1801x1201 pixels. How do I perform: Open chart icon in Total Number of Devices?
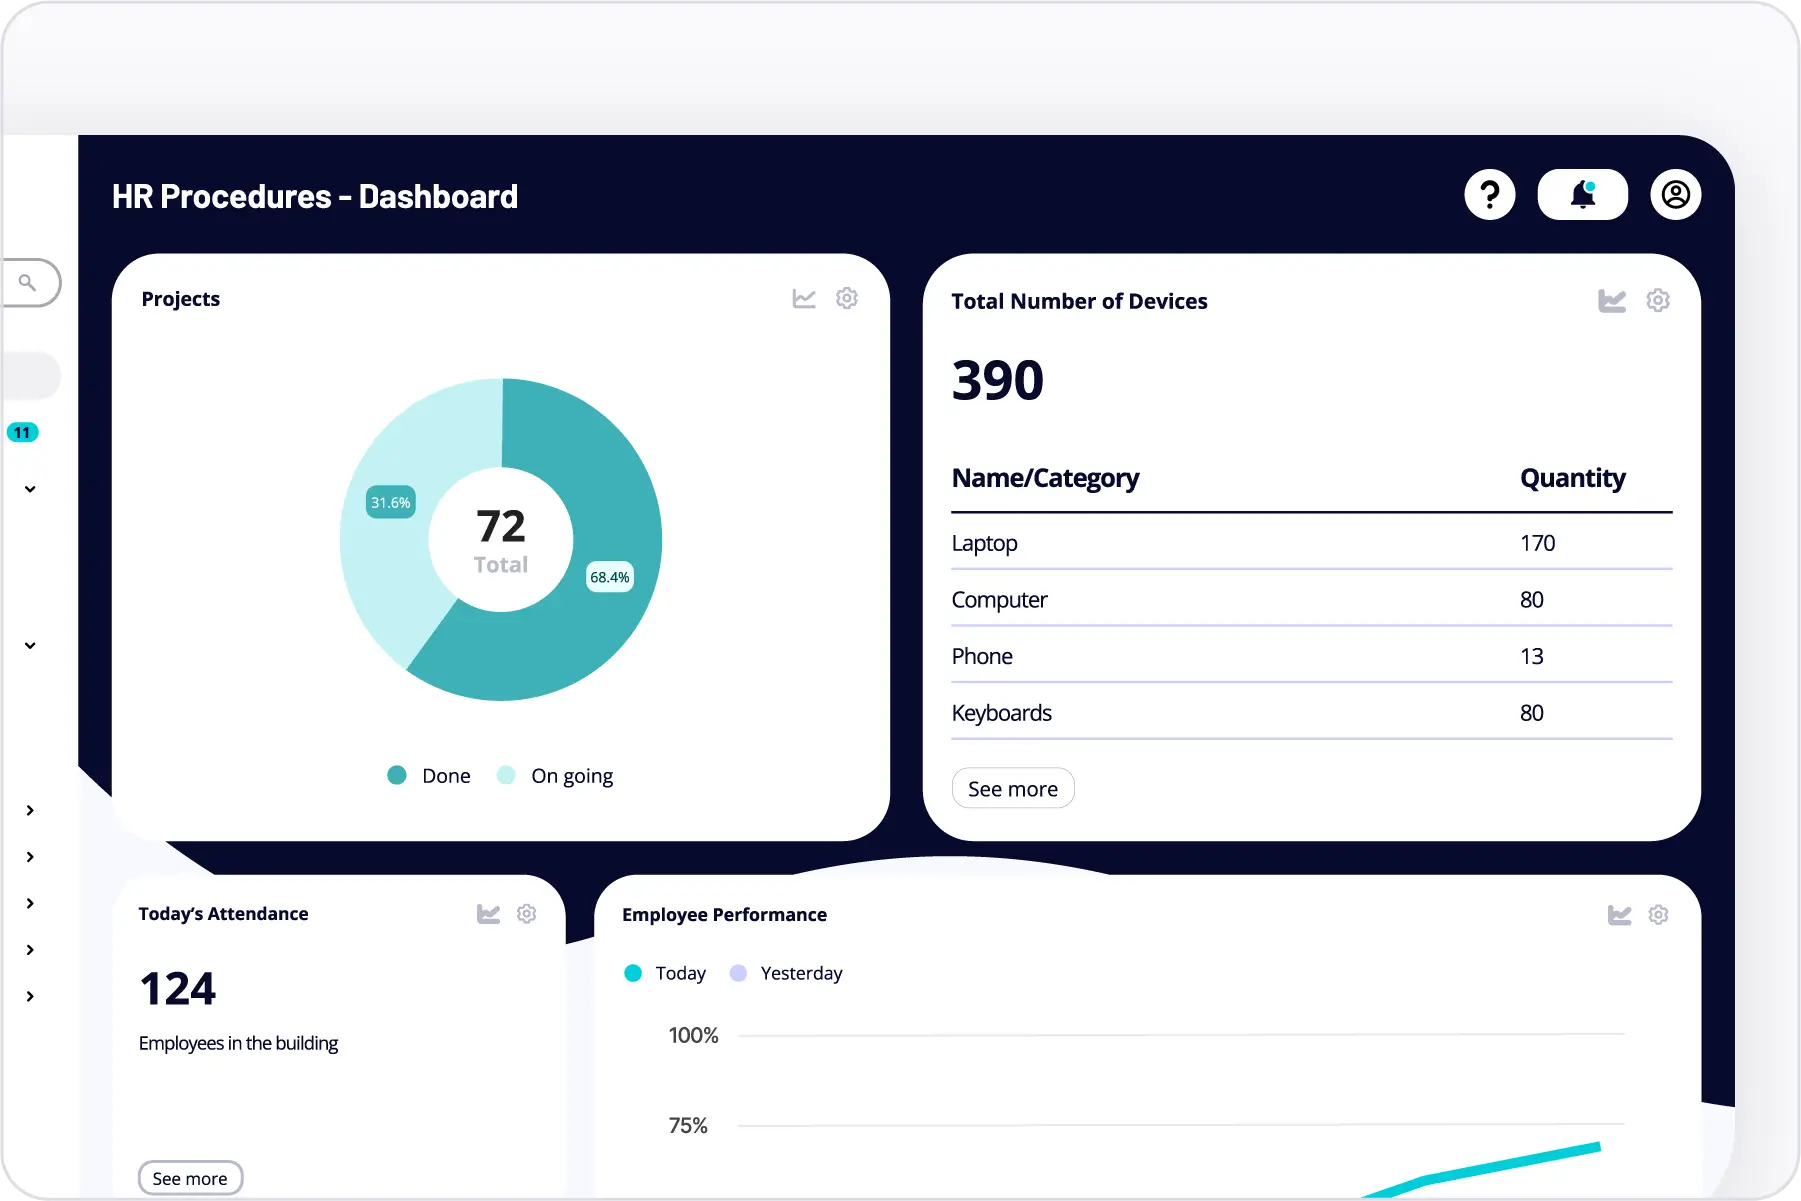[1612, 300]
